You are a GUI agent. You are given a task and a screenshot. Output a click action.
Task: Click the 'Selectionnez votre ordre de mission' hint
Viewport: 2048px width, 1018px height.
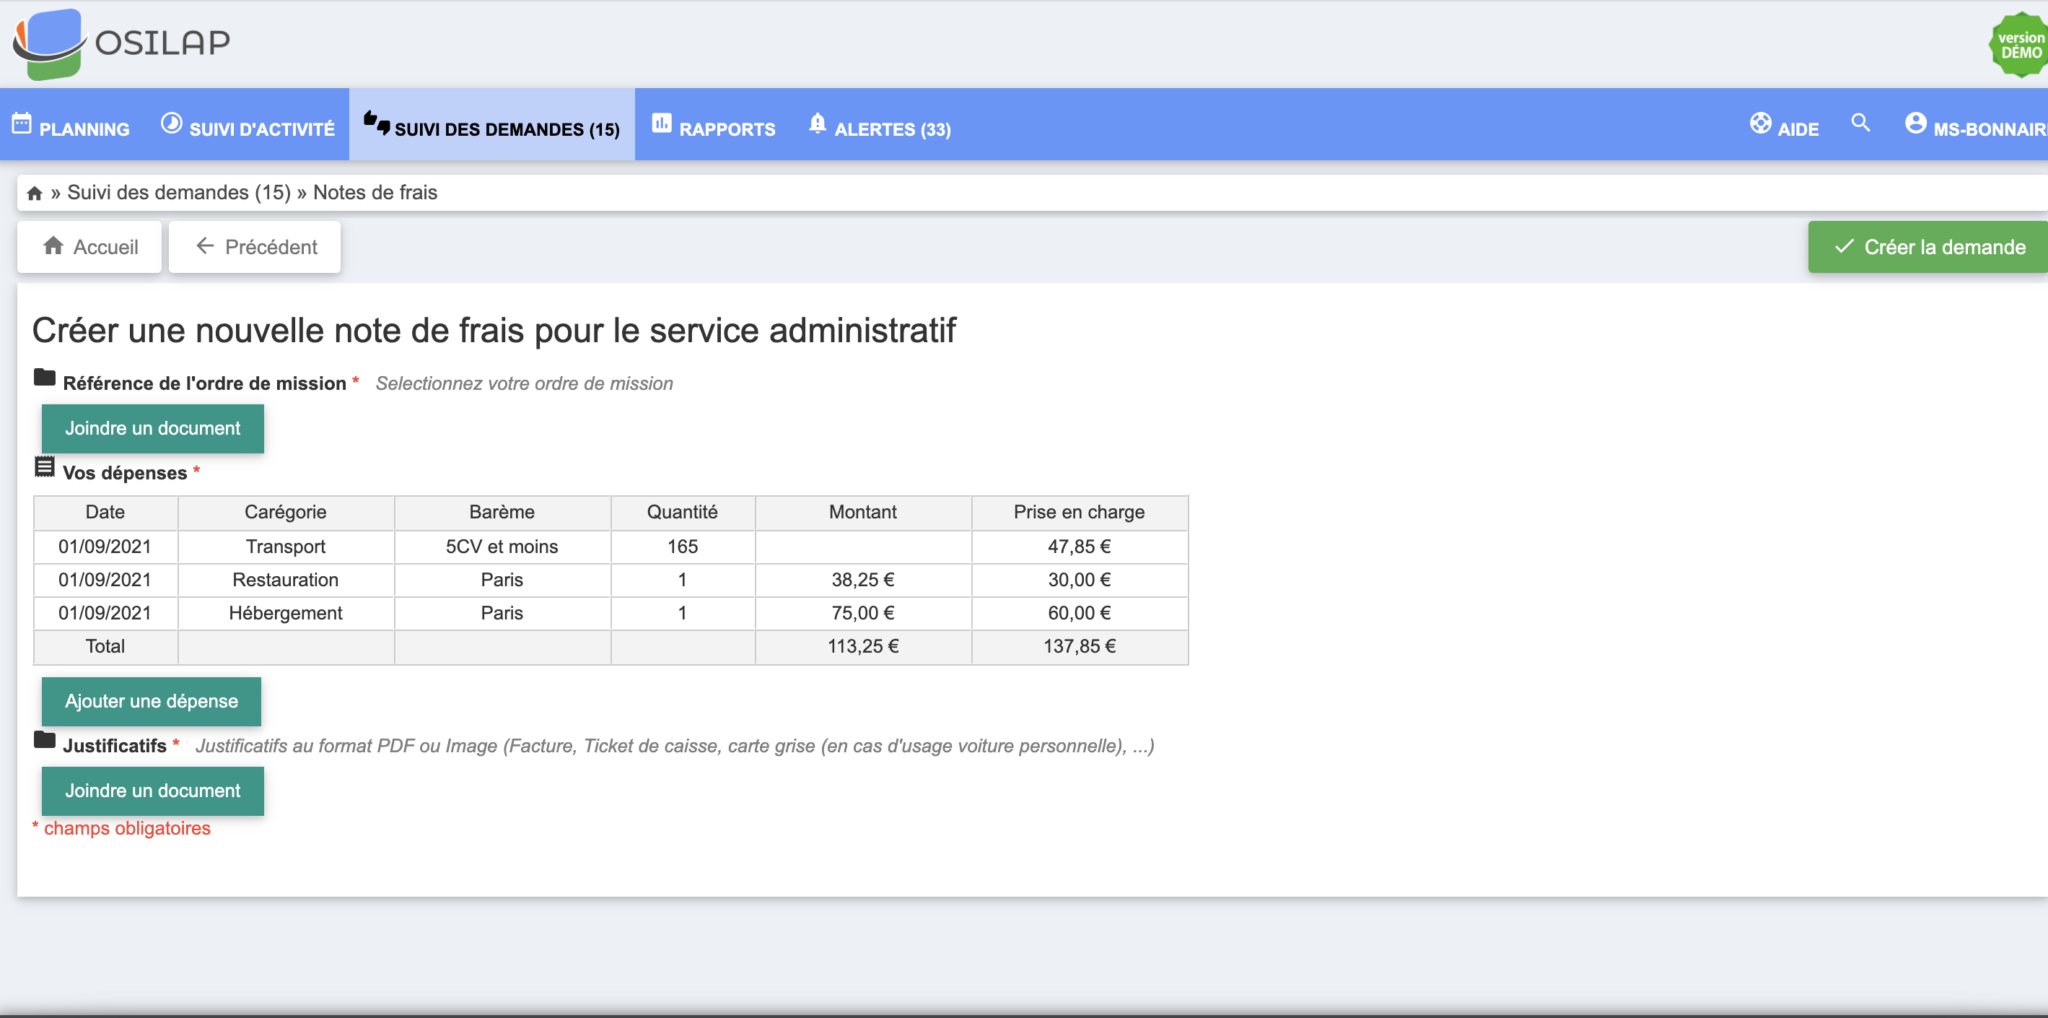point(524,384)
